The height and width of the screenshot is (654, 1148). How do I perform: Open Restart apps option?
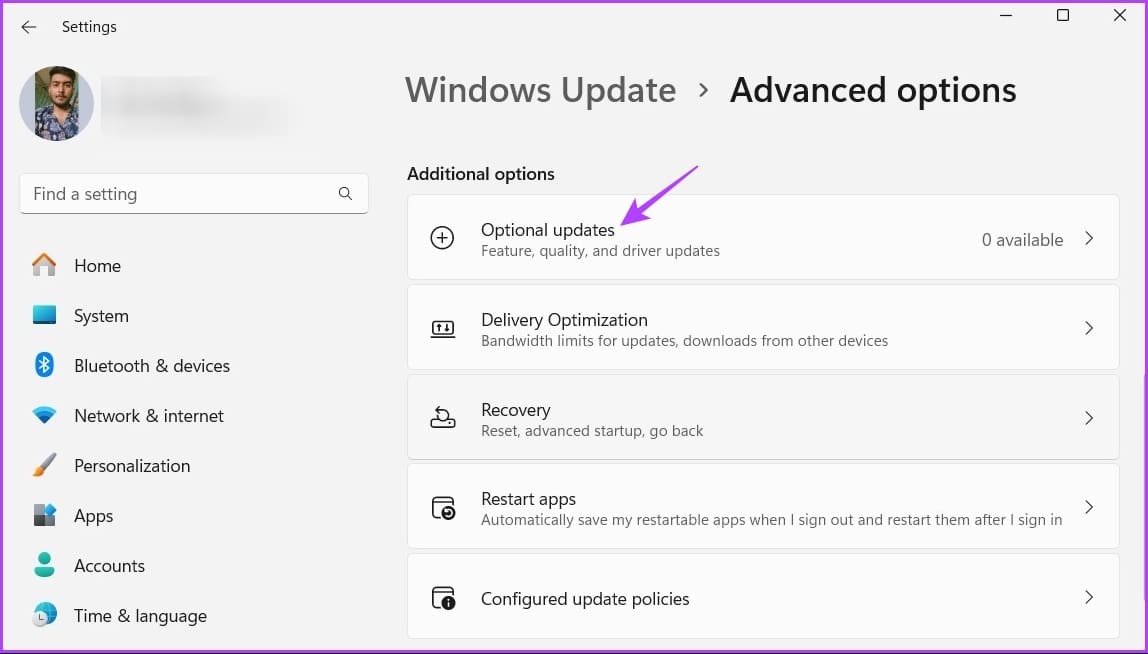coord(763,507)
